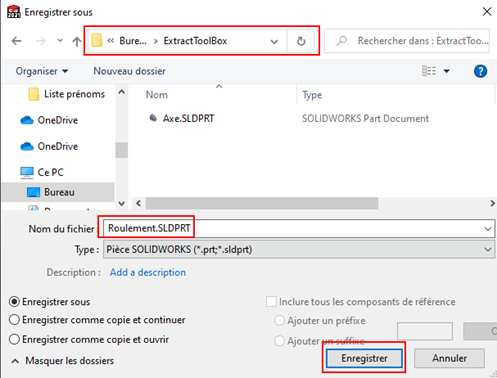Viewport: 497px width, 378px height.
Task: Click the first OneDrive cloud icon
Action: [27, 120]
